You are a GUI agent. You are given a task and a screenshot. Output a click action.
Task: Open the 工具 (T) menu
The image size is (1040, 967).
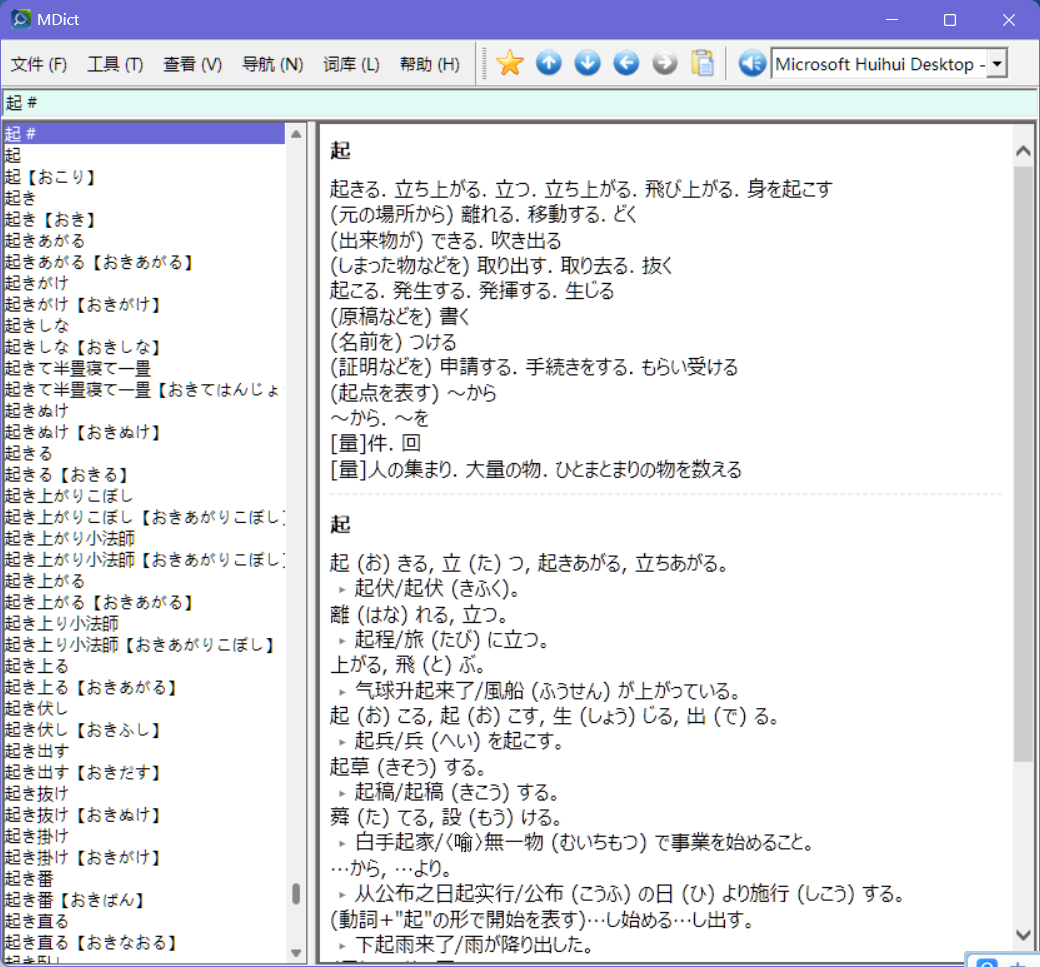(x=115, y=64)
